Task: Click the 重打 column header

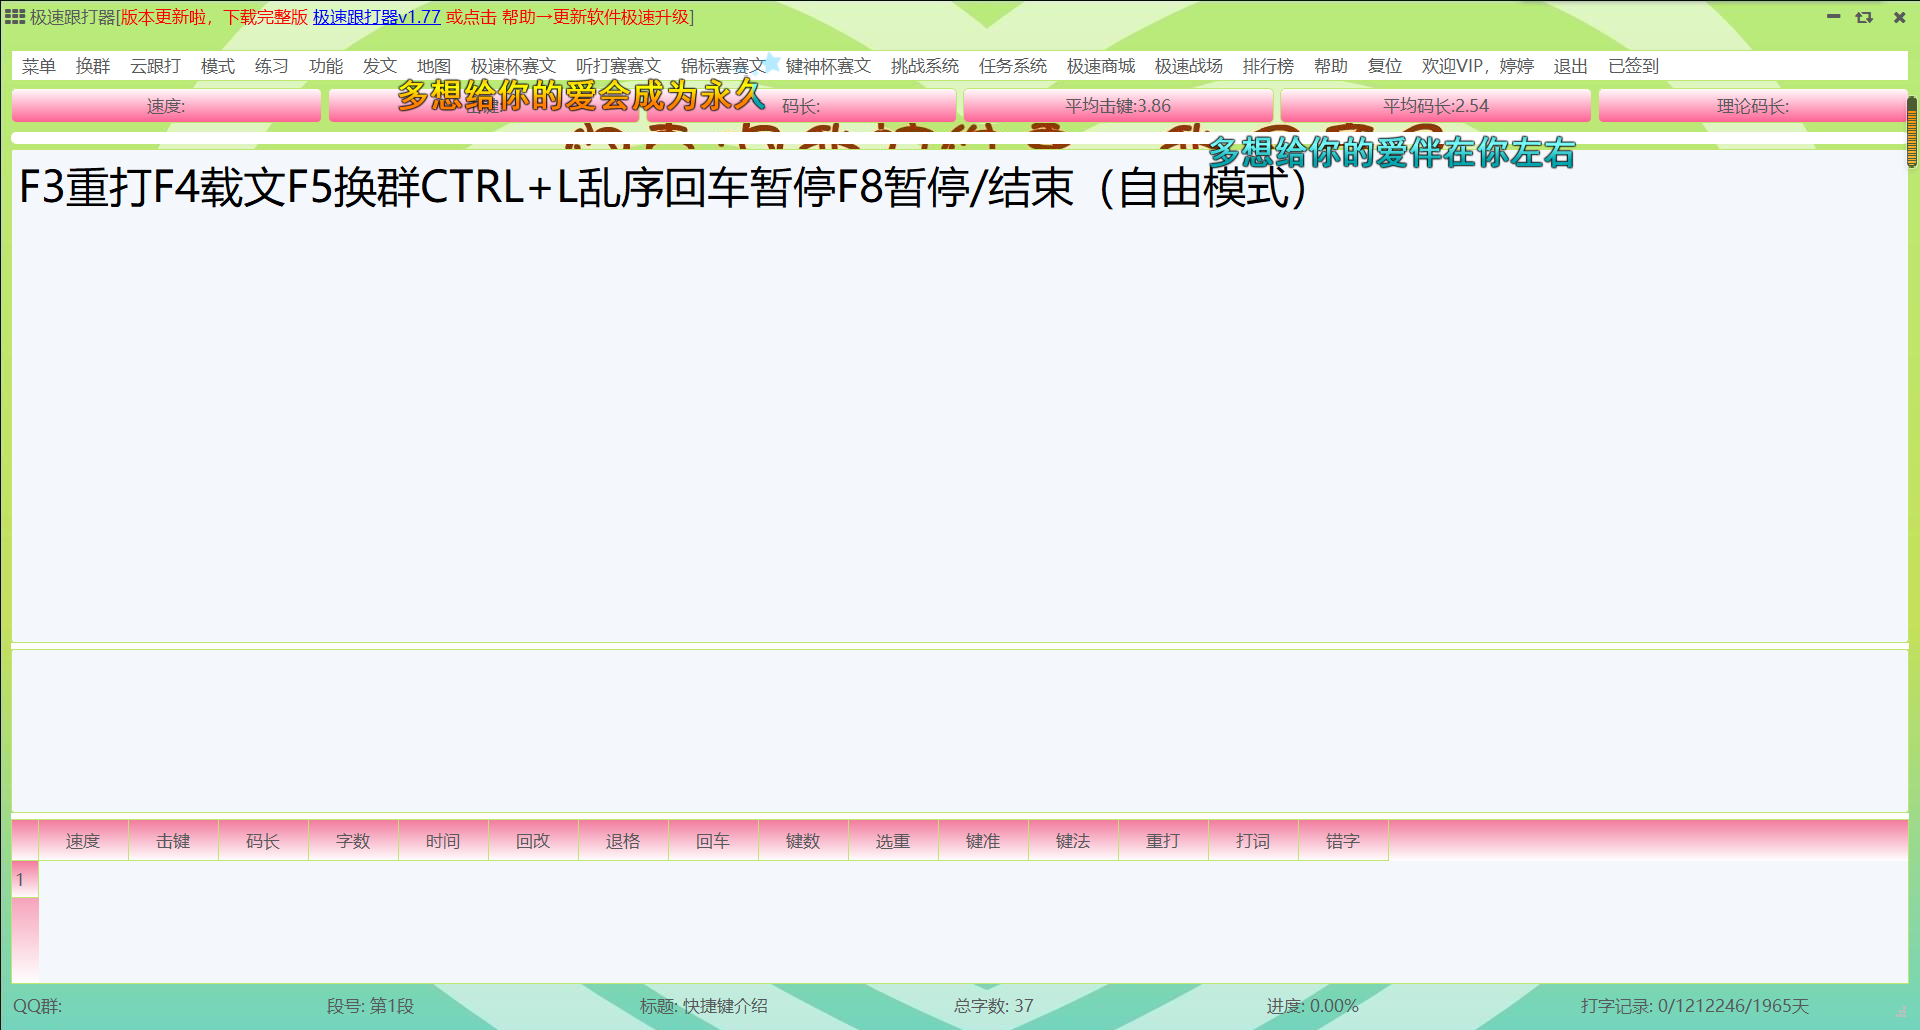Action: click(x=1163, y=841)
